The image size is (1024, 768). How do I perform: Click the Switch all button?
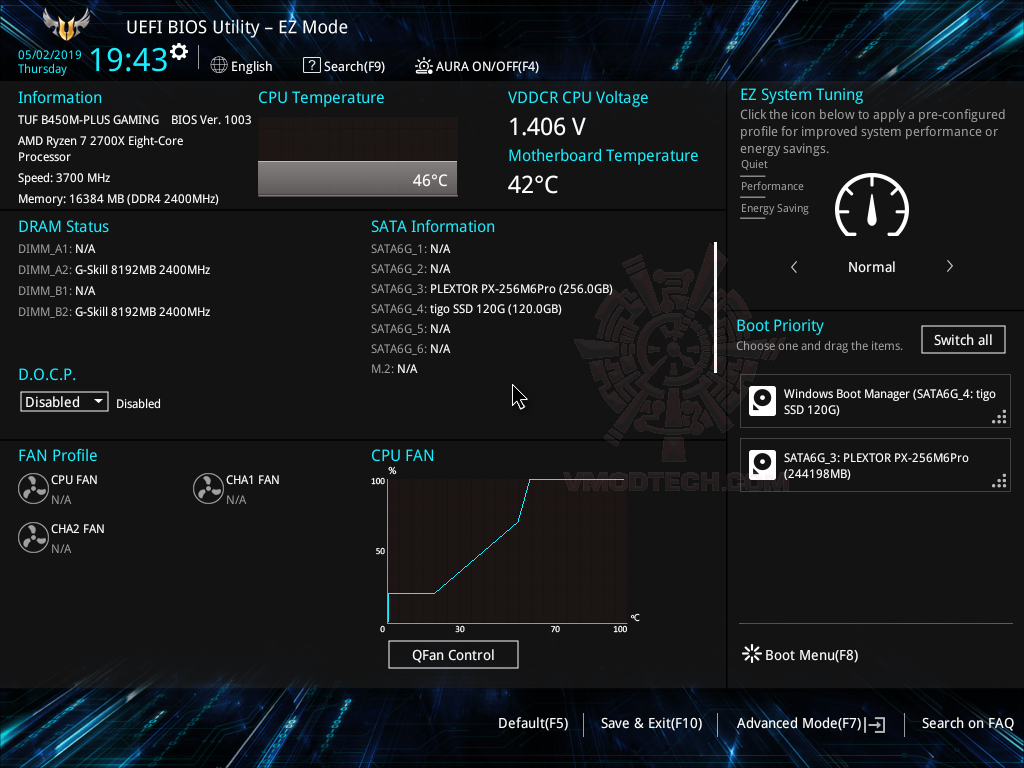pyautogui.click(x=963, y=340)
